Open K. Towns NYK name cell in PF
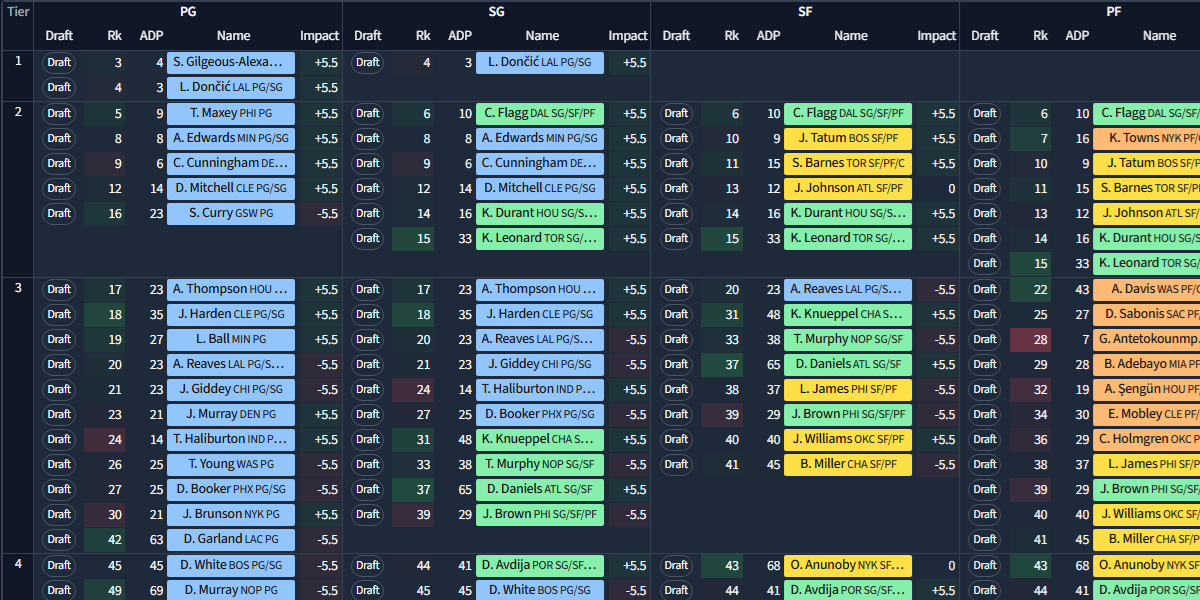 (x=1147, y=139)
